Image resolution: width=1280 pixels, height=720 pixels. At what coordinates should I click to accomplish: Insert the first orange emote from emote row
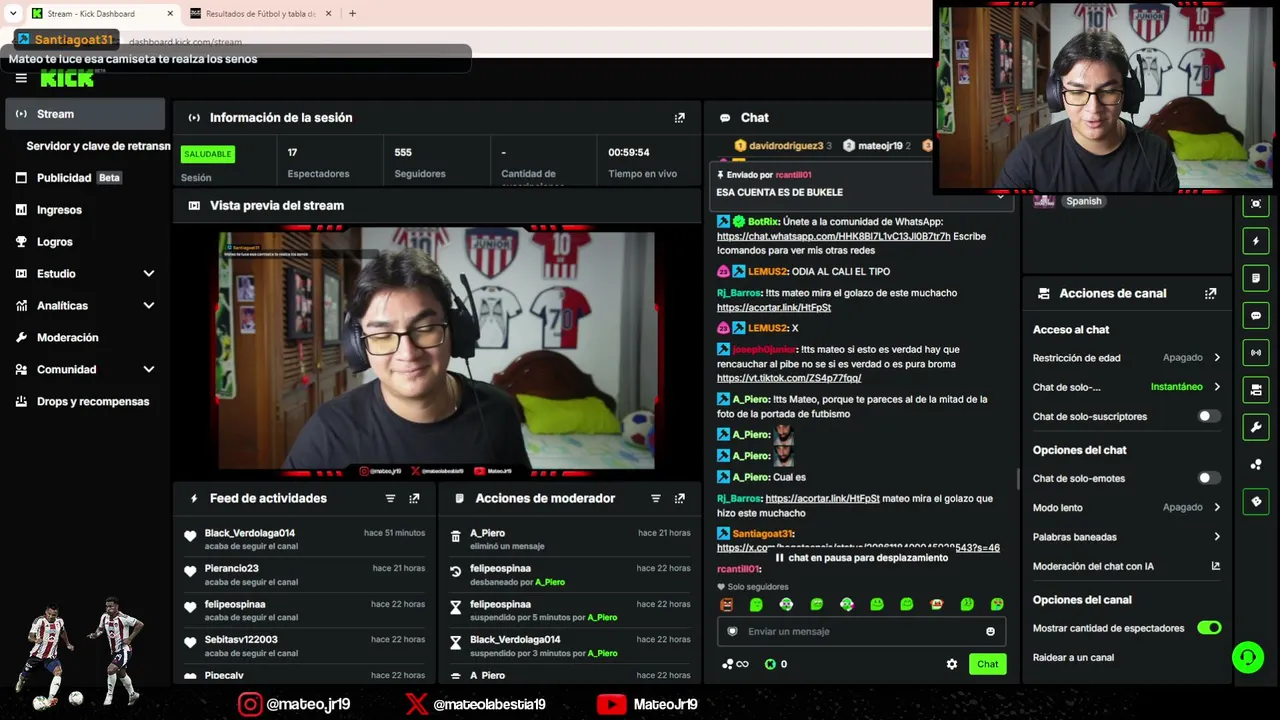(727, 604)
